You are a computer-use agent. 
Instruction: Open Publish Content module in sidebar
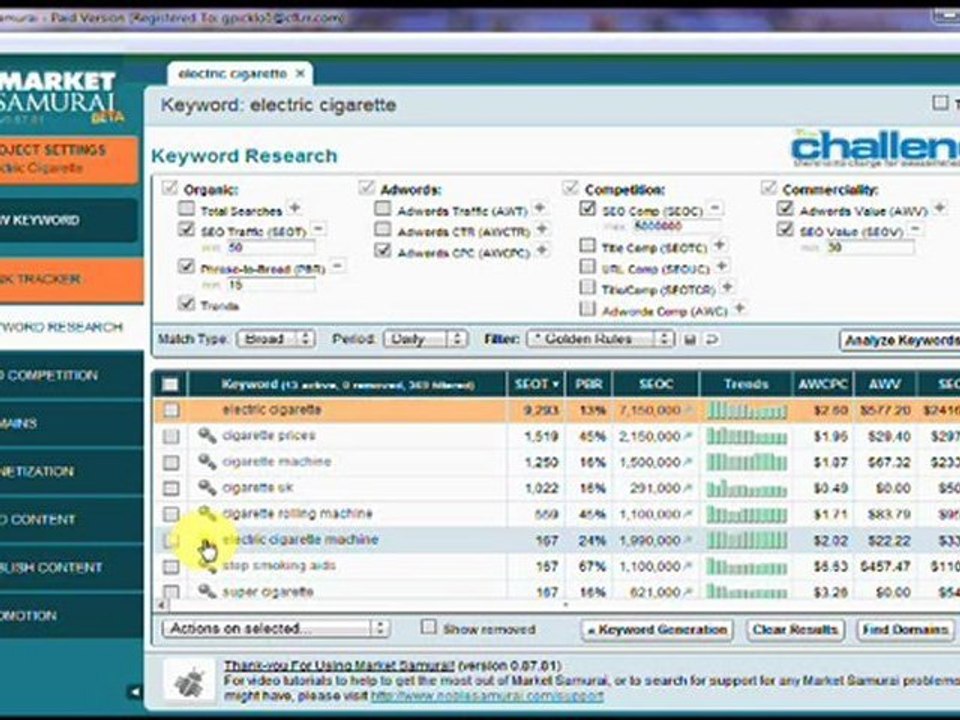(71, 568)
